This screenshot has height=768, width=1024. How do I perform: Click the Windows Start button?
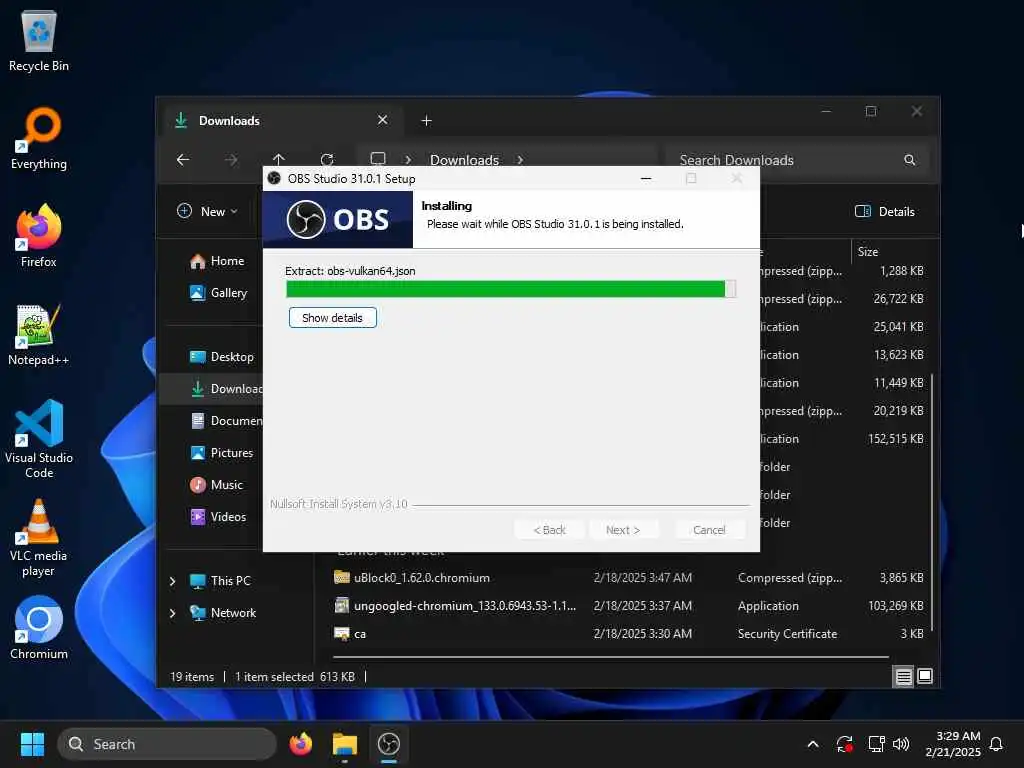[x=32, y=744]
